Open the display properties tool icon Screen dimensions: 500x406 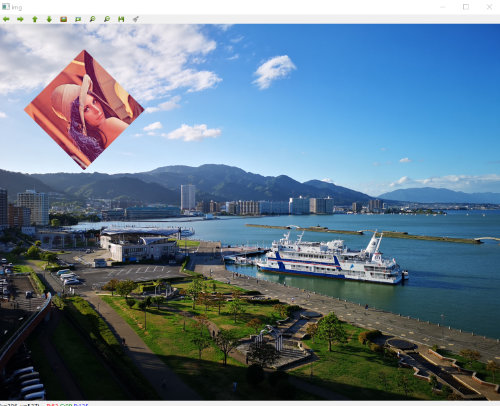136,19
